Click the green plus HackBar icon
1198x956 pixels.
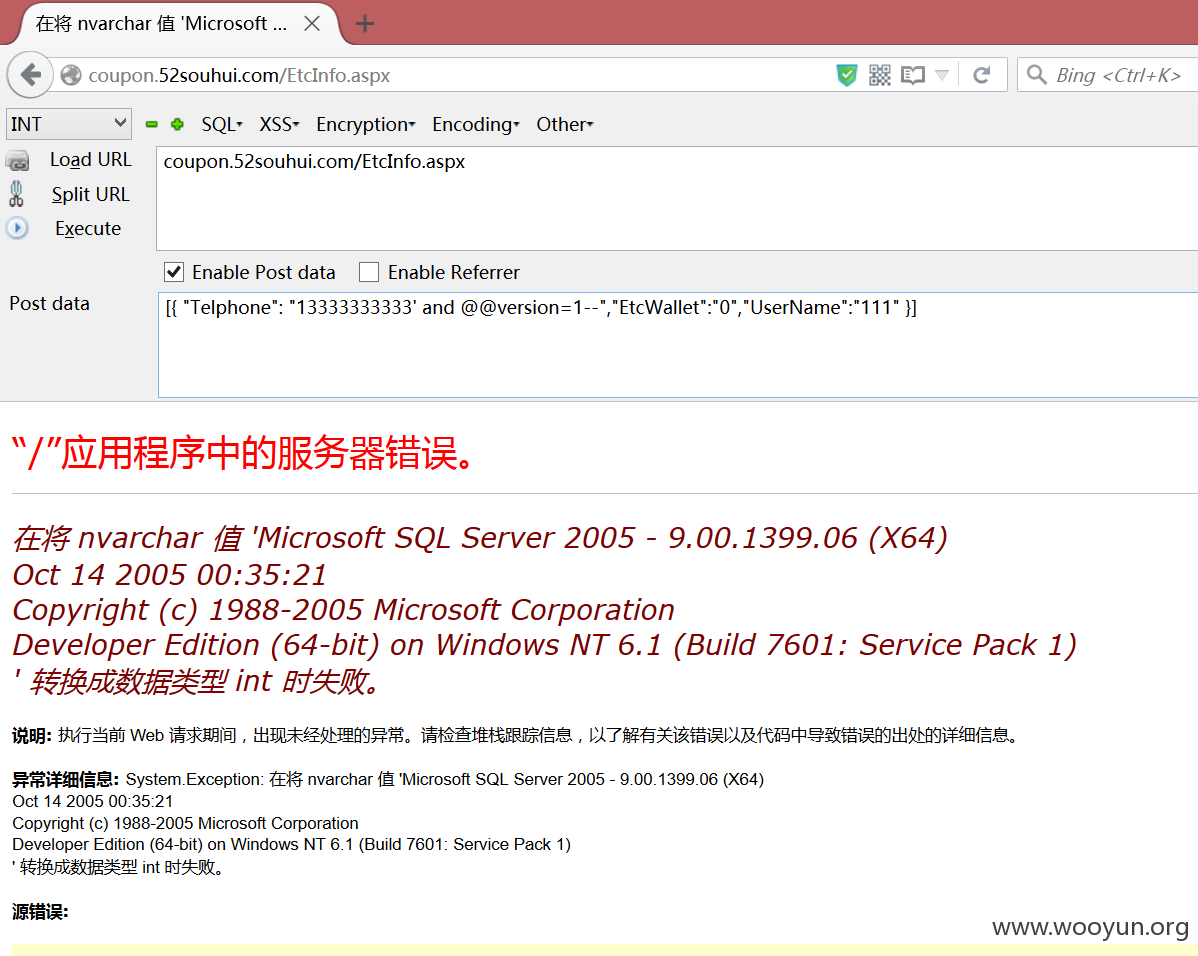tap(177, 125)
